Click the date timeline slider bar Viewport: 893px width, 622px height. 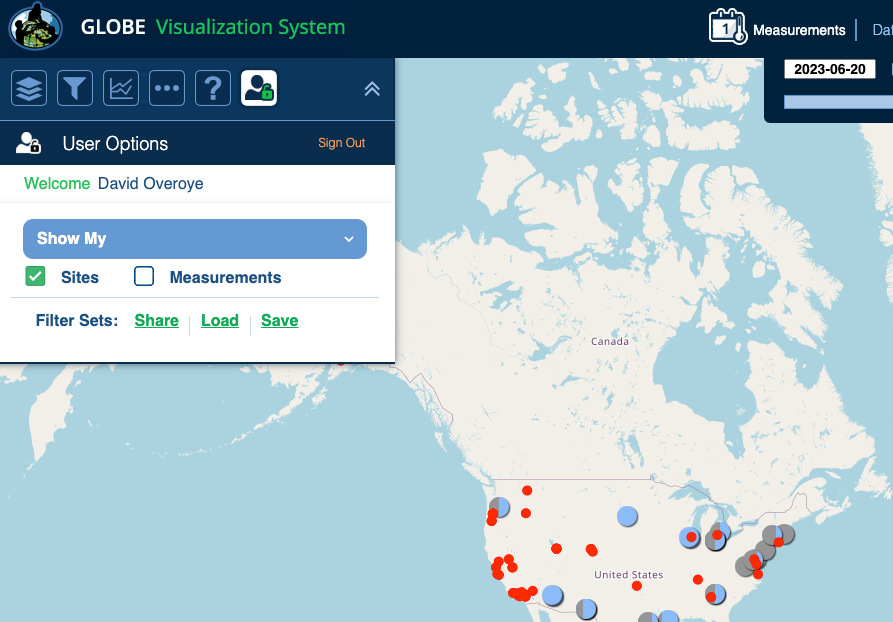(838, 101)
